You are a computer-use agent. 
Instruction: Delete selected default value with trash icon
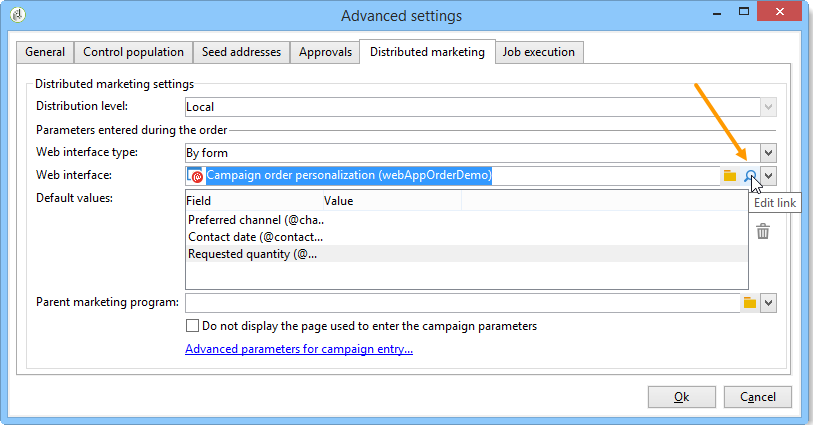click(x=762, y=231)
